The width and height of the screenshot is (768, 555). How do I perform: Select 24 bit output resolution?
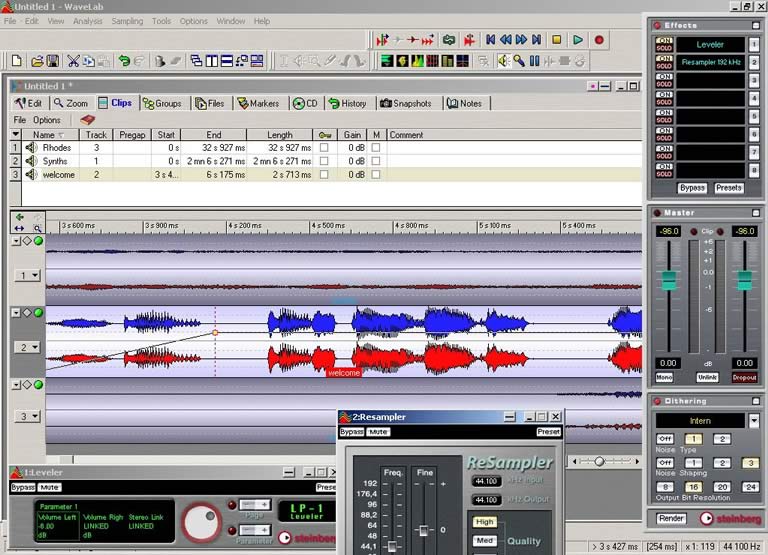click(x=750, y=487)
